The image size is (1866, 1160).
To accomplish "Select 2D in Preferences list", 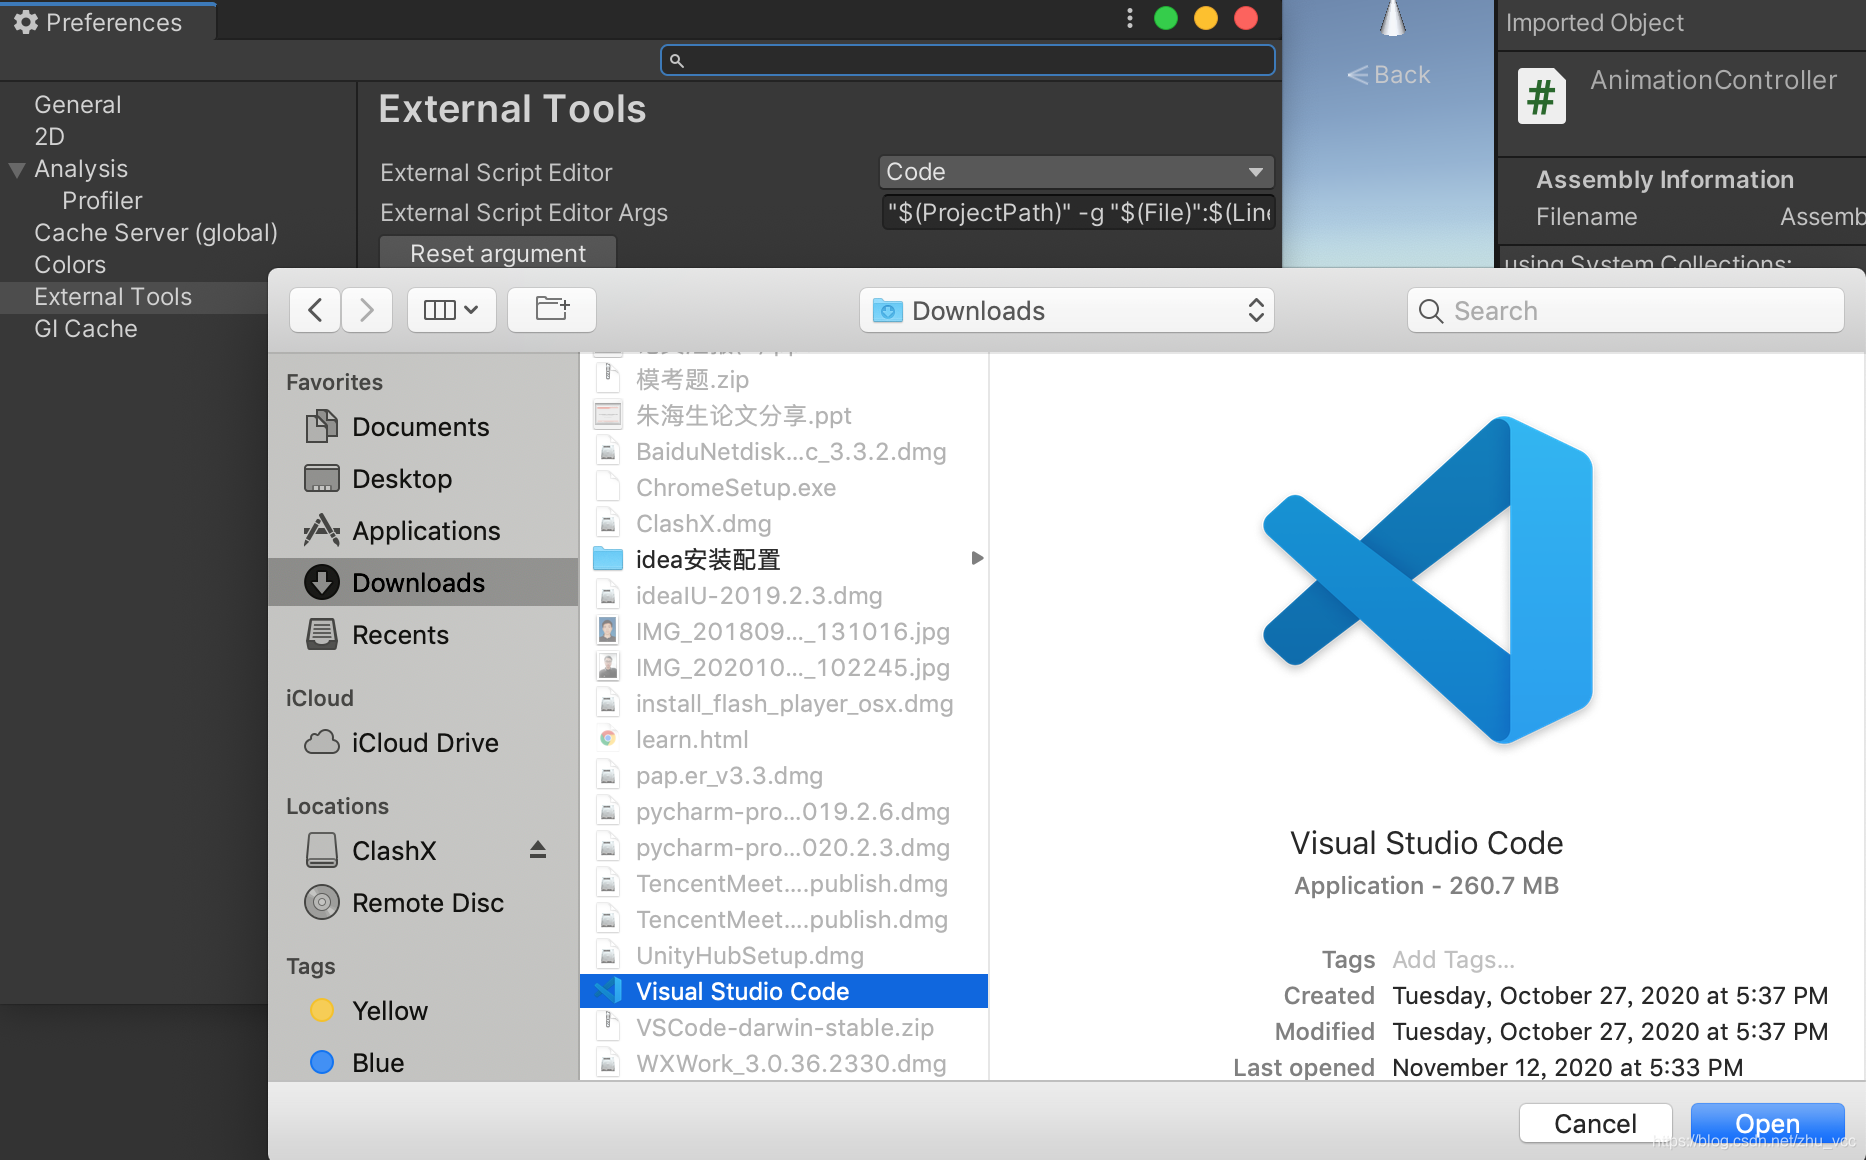I will point(49,137).
